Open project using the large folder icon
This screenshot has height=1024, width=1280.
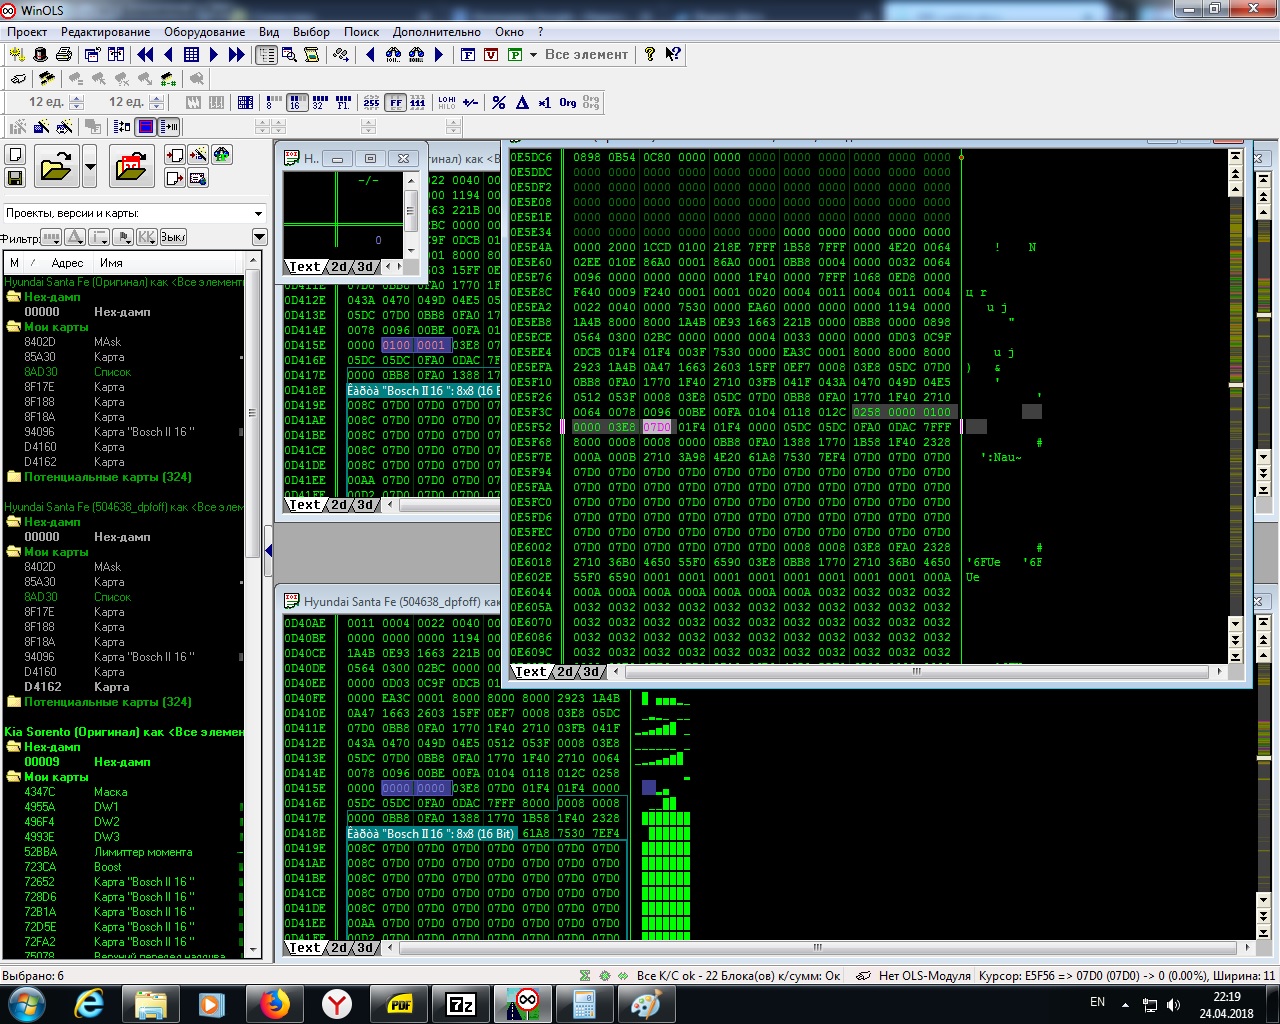coord(56,166)
